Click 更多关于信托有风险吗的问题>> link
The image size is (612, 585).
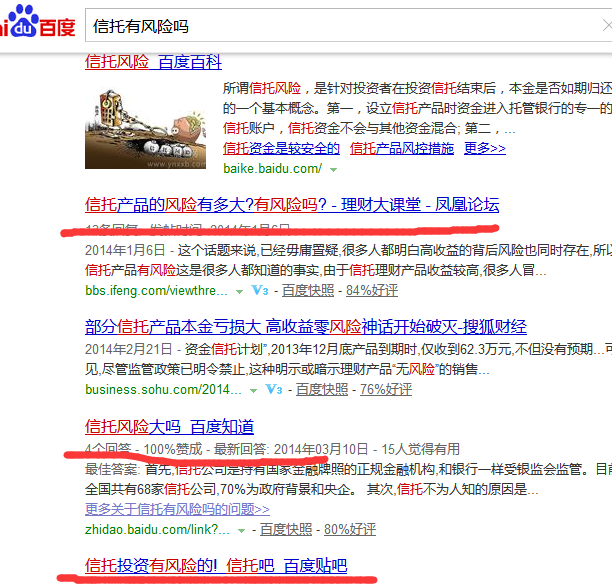click(x=177, y=509)
